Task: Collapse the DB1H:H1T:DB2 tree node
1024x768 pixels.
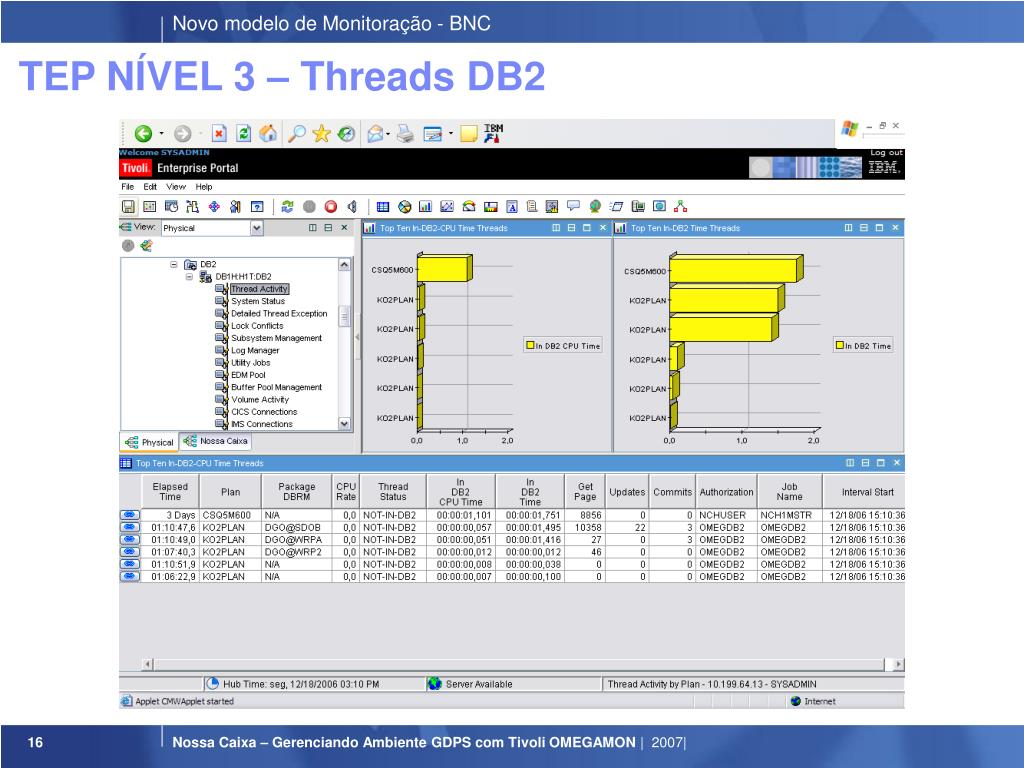Action: point(189,277)
